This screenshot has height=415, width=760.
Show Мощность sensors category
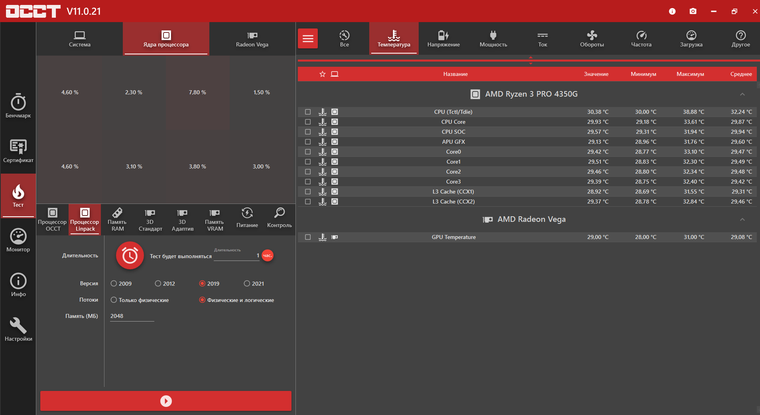coord(493,39)
